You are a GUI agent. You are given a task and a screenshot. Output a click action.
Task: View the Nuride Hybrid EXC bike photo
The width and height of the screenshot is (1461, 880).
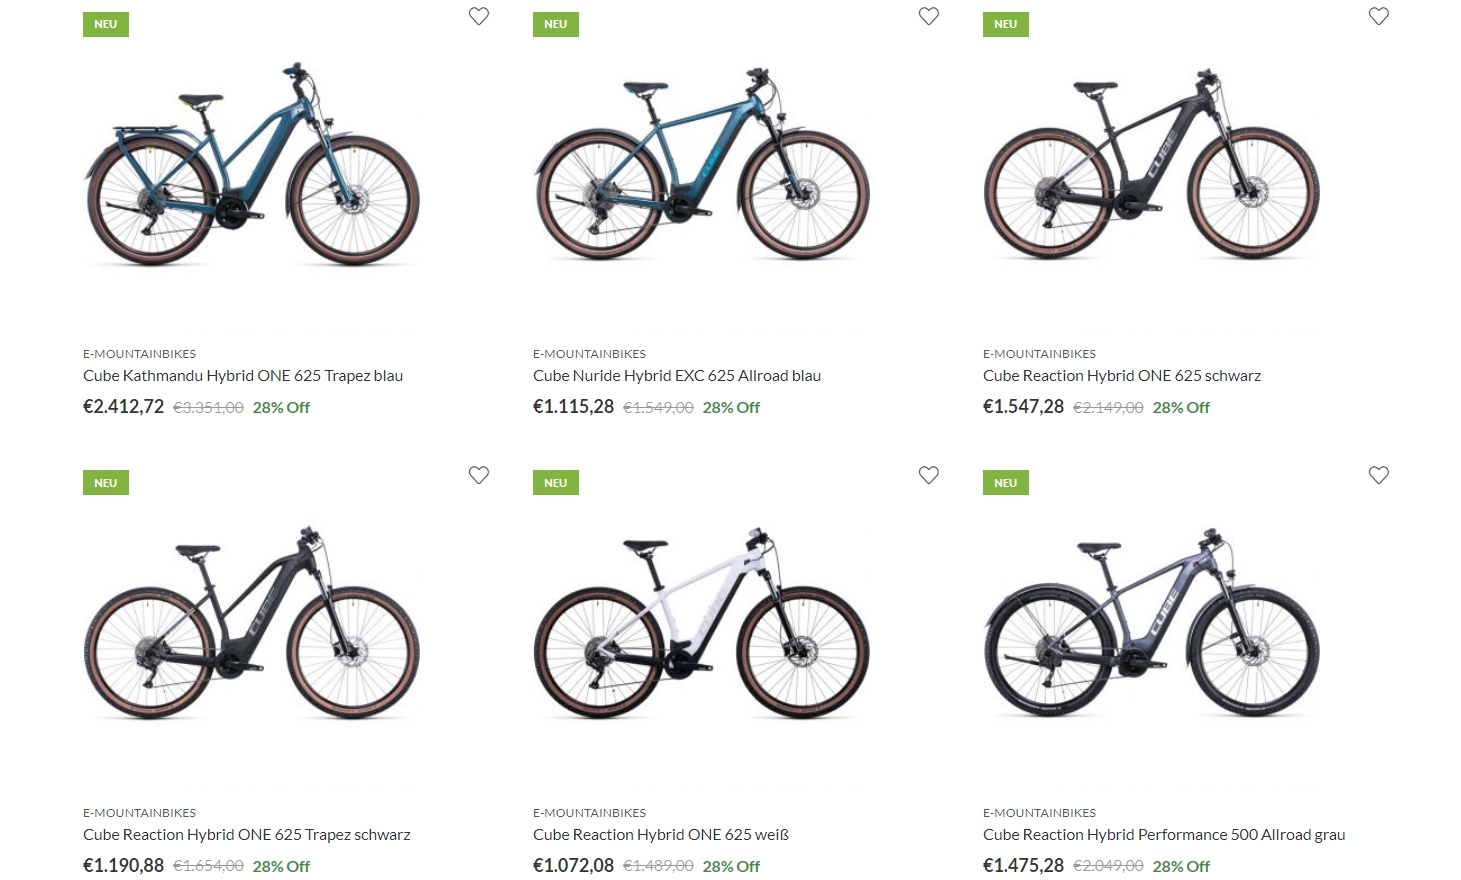point(702,164)
